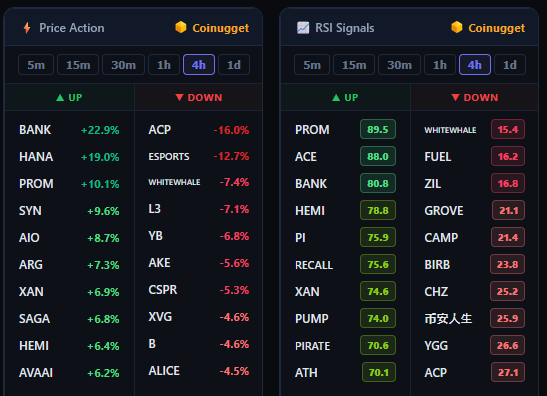The width and height of the screenshot is (547, 396).
Task: Click SYN in the UP list
Action: click(30, 211)
